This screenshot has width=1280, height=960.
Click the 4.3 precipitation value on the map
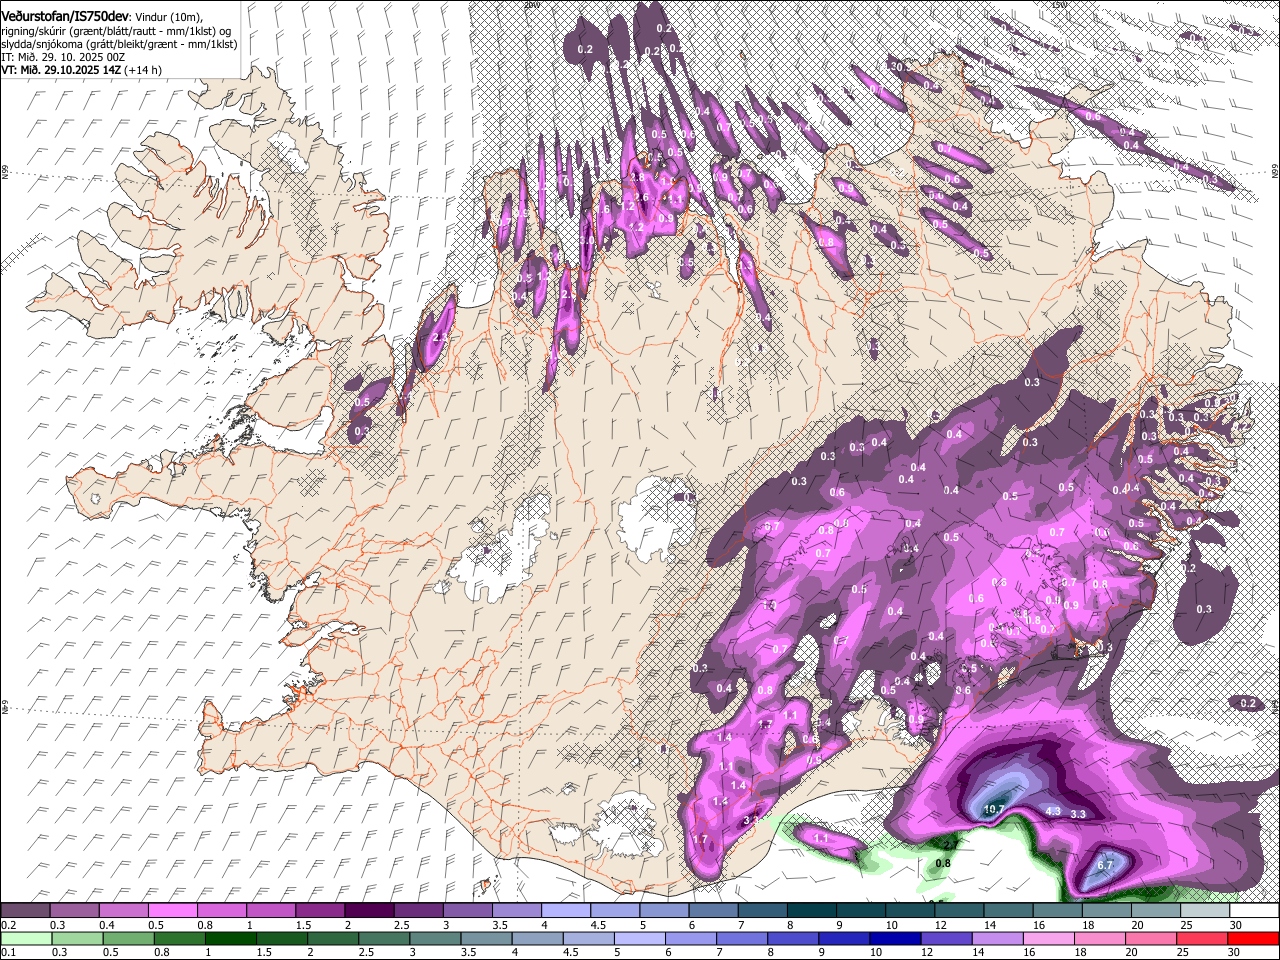coord(1053,811)
